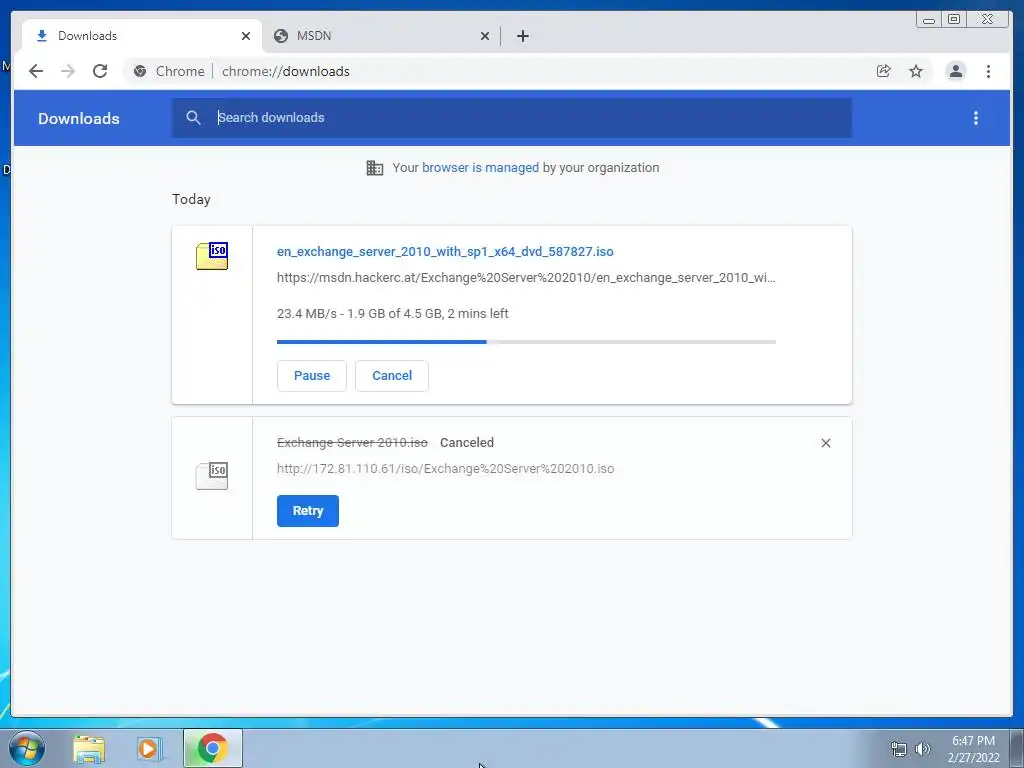Go back using the browser back arrow
The height and width of the screenshot is (768, 1024).
pos(36,71)
